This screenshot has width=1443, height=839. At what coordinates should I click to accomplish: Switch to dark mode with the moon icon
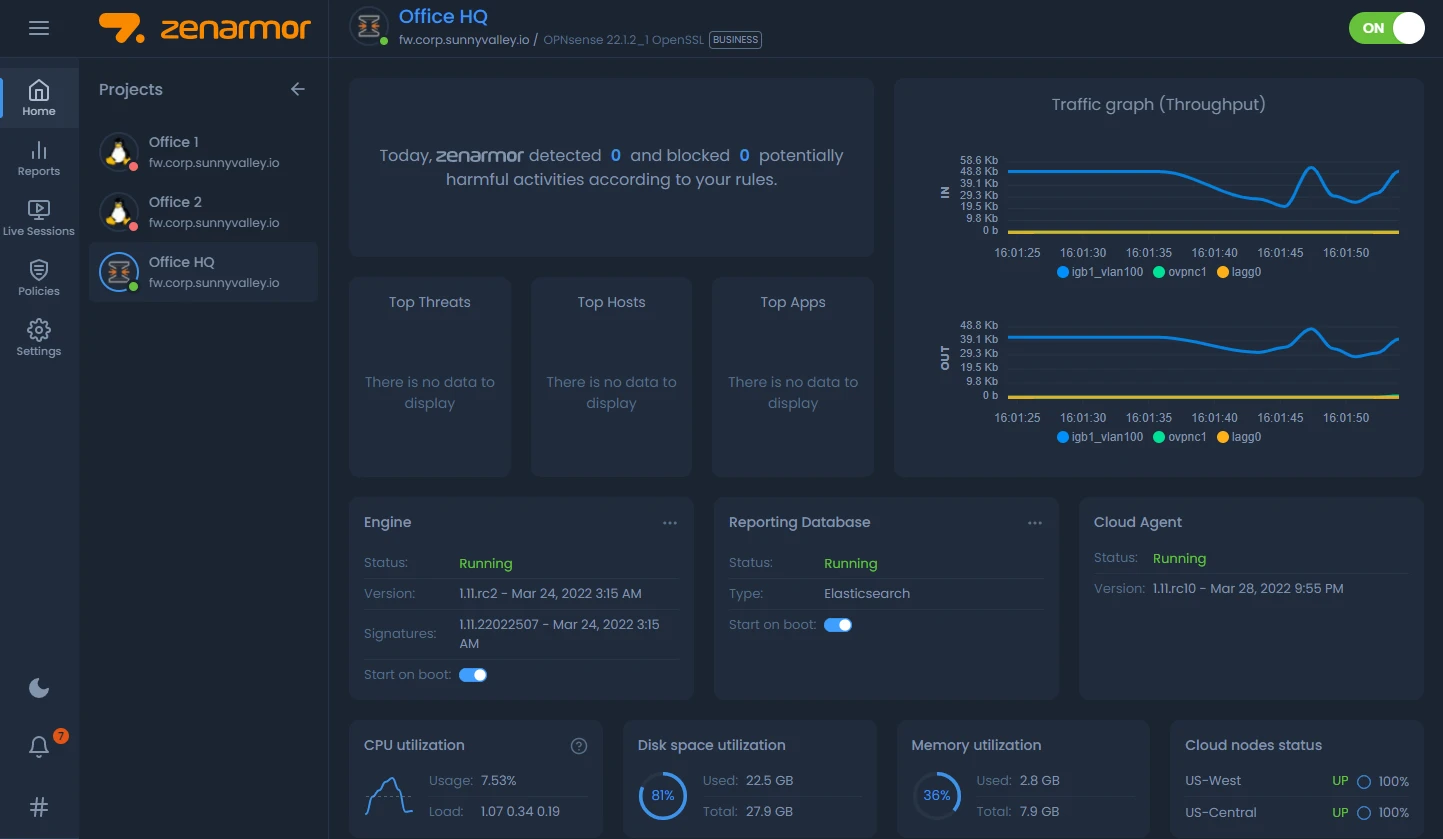39,687
